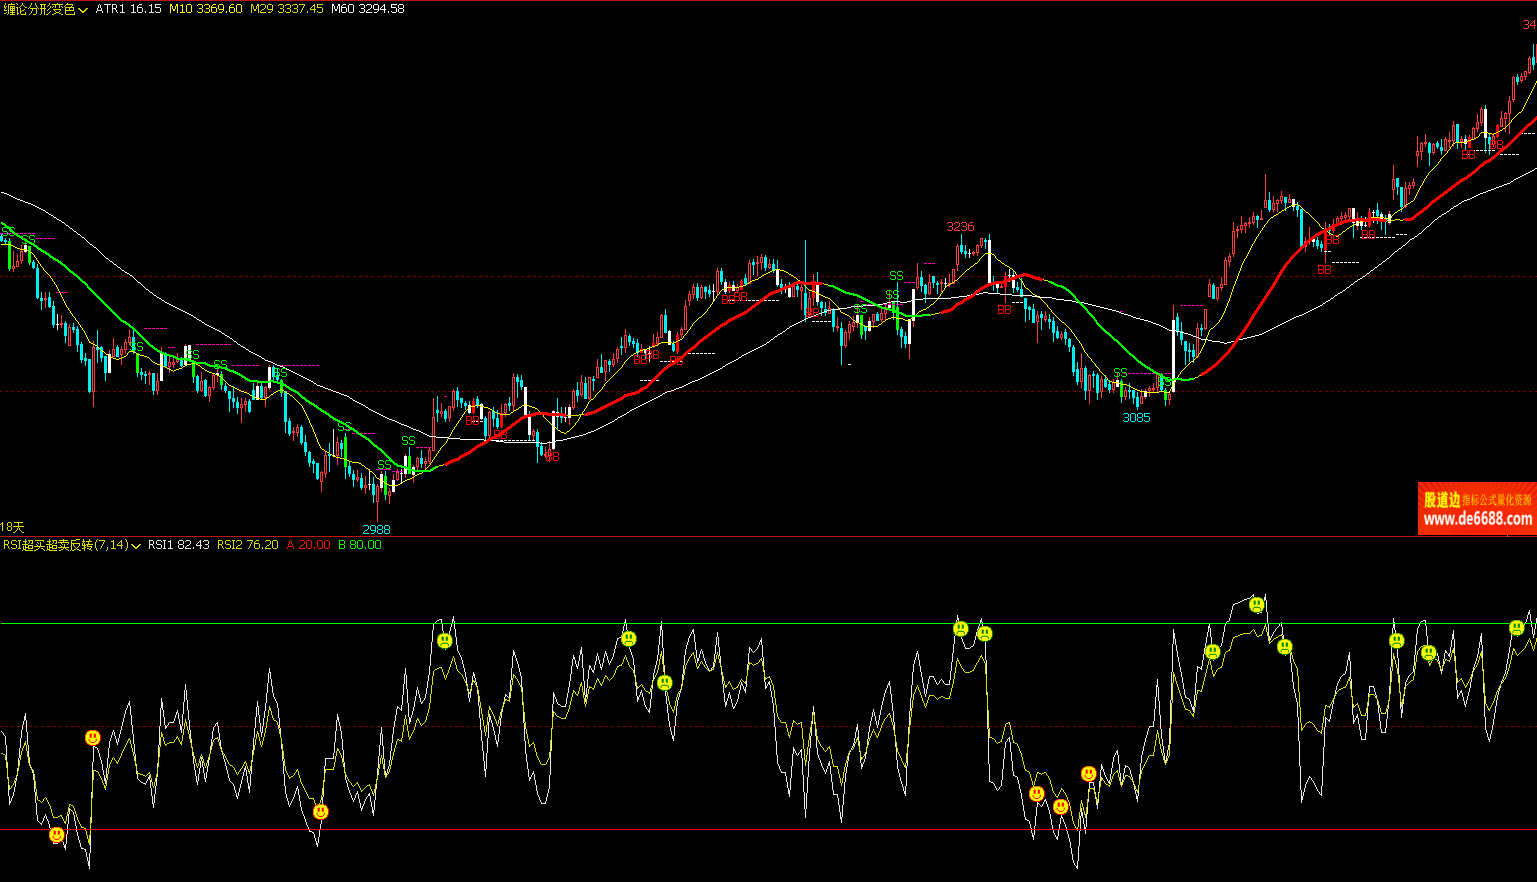
Task: Click the green SS marker just above the 2988 low
Action: [x=385, y=465]
